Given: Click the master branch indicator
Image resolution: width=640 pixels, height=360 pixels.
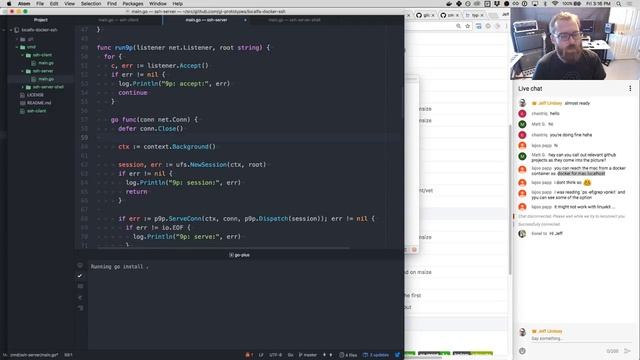Looking at the screenshot, I should coord(307,355).
